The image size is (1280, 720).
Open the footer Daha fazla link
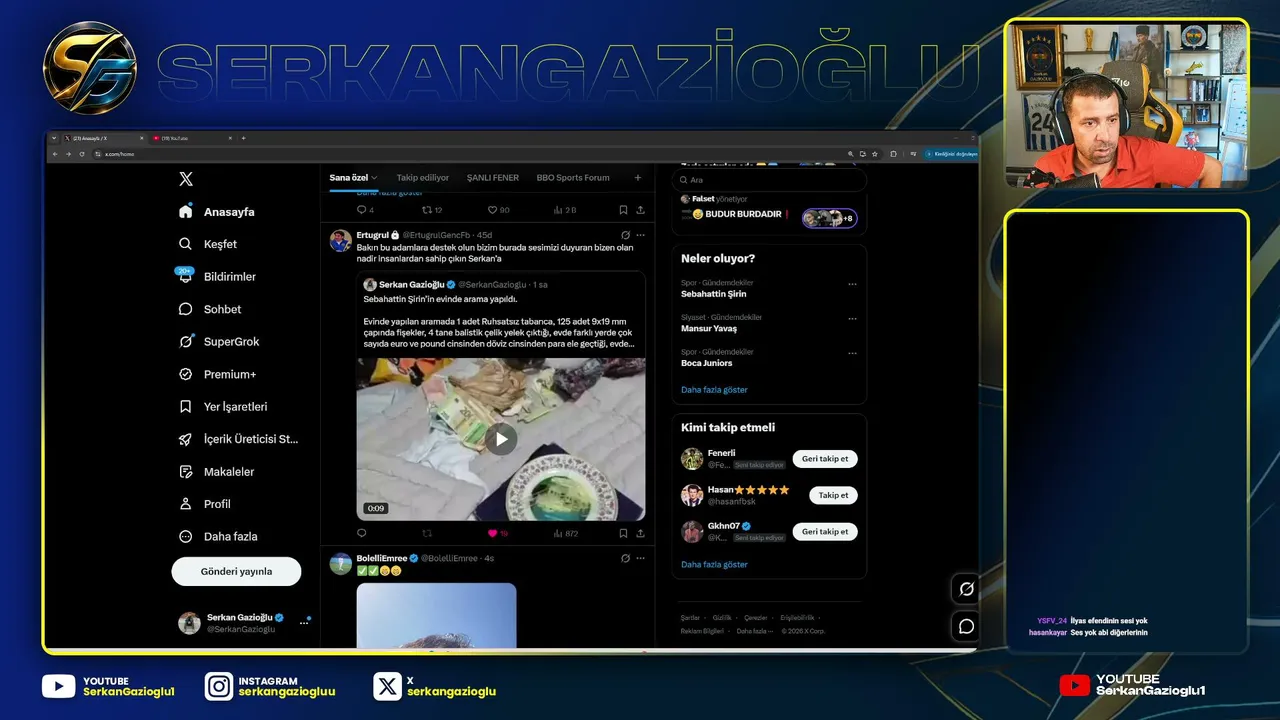[754, 631]
